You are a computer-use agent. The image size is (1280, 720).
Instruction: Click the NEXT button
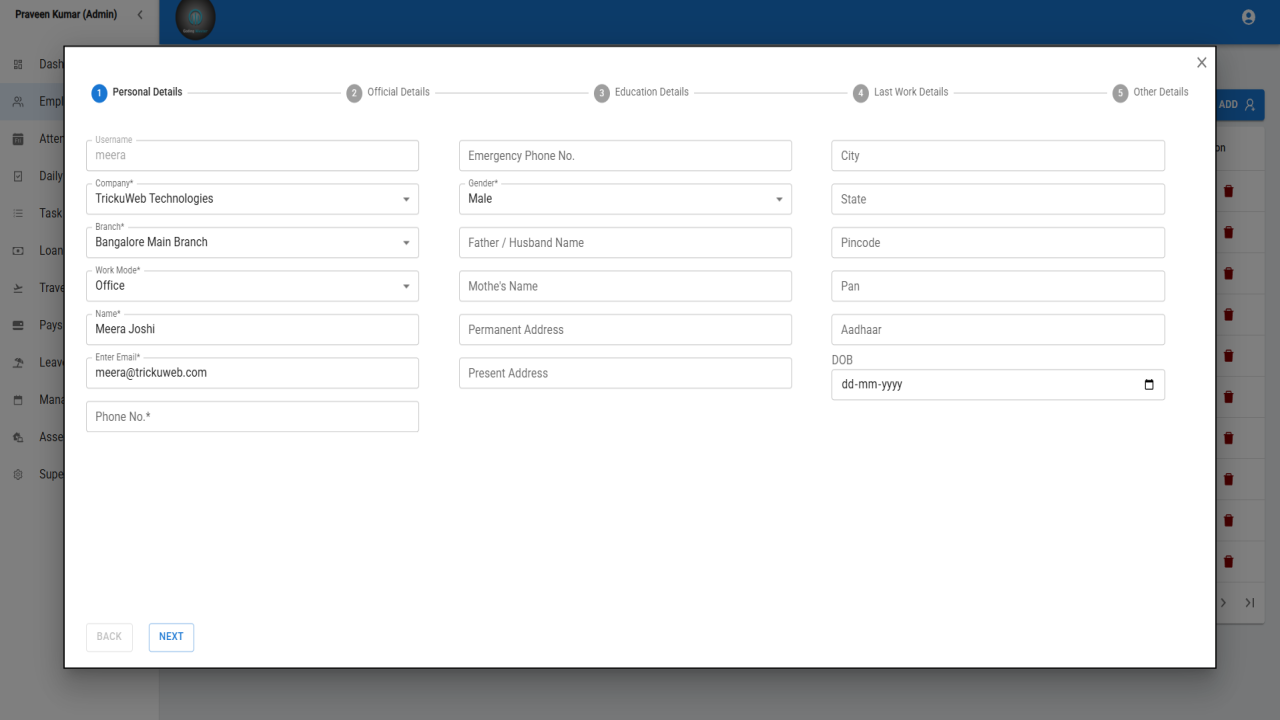pos(171,637)
